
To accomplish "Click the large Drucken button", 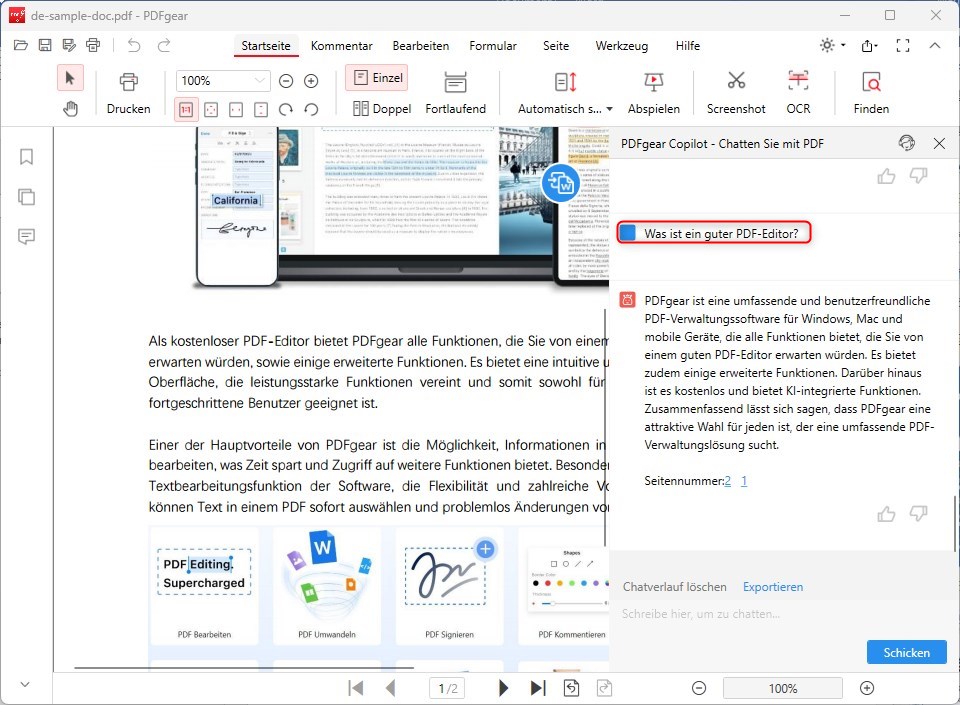I will click(x=129, y=93).
